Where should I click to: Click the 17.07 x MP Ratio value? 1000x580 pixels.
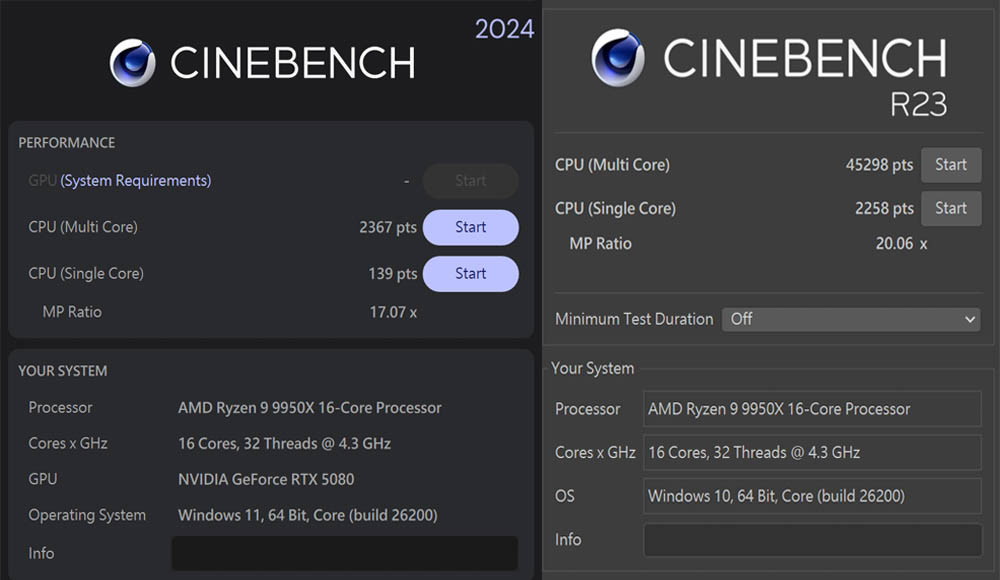pyautogui.click(x=393, y=312)
